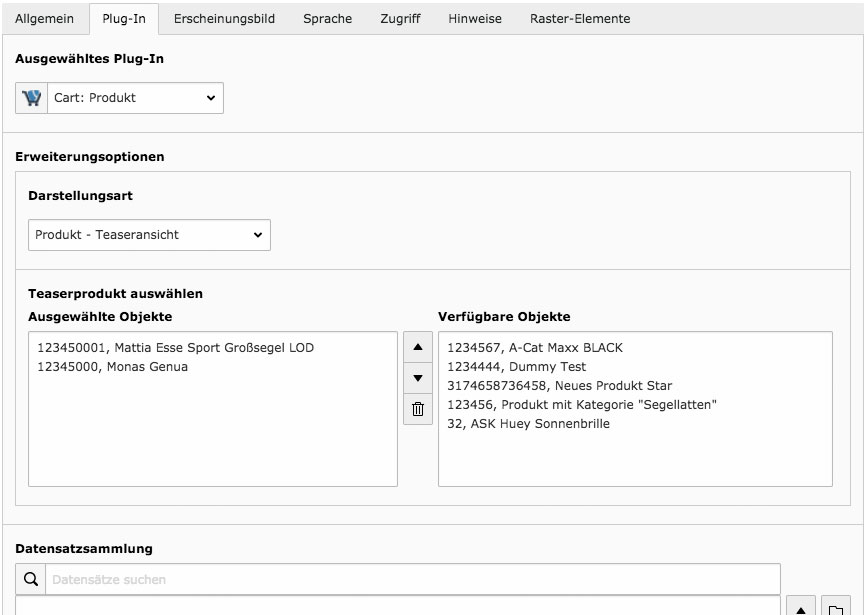Open the Cart: Produkt plug-in dropdown
This screenshot has height=615, width=868.
136,98
